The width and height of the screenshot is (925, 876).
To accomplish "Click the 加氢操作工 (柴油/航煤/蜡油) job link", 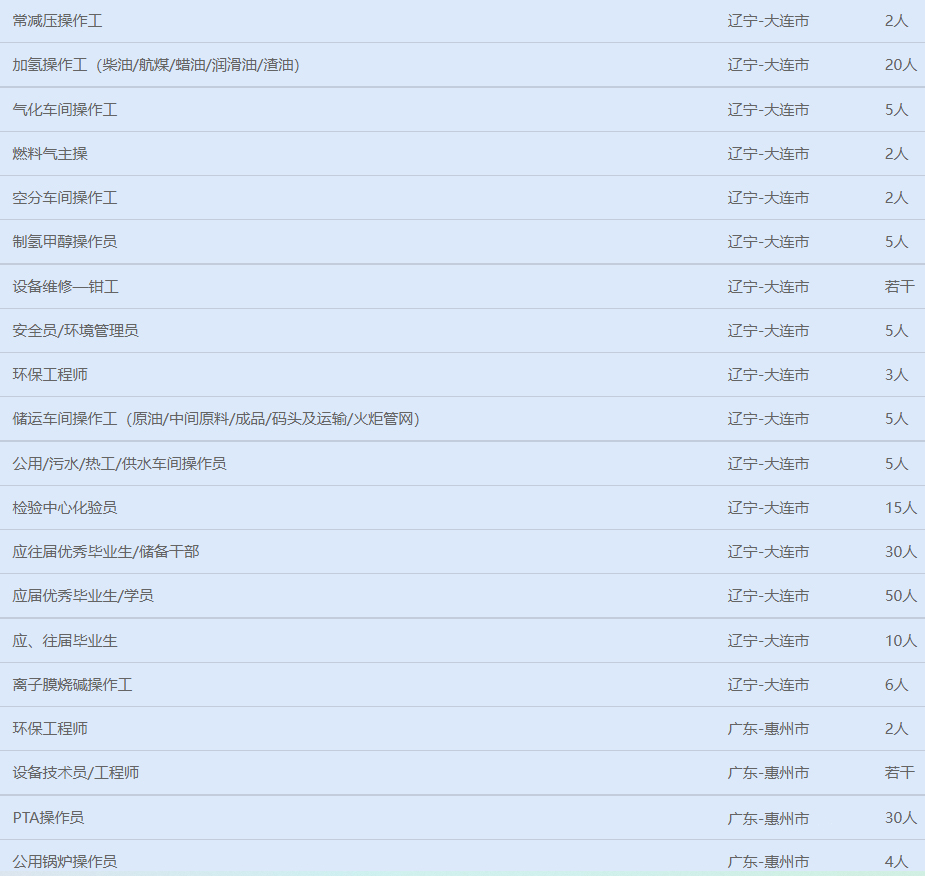I will point(156,65).
